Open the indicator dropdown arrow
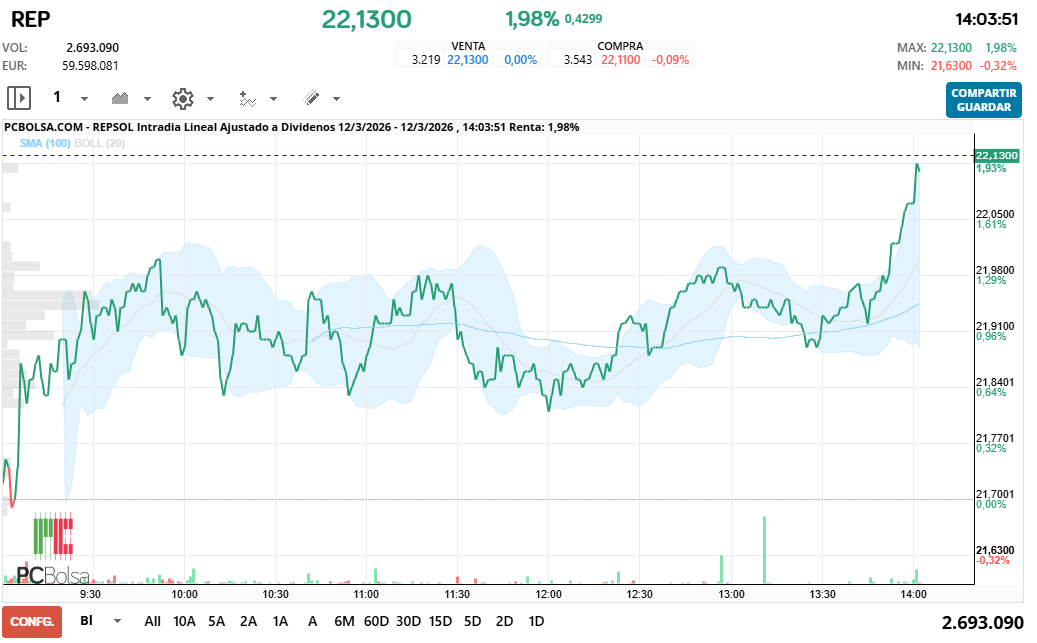 click(275, 99)
